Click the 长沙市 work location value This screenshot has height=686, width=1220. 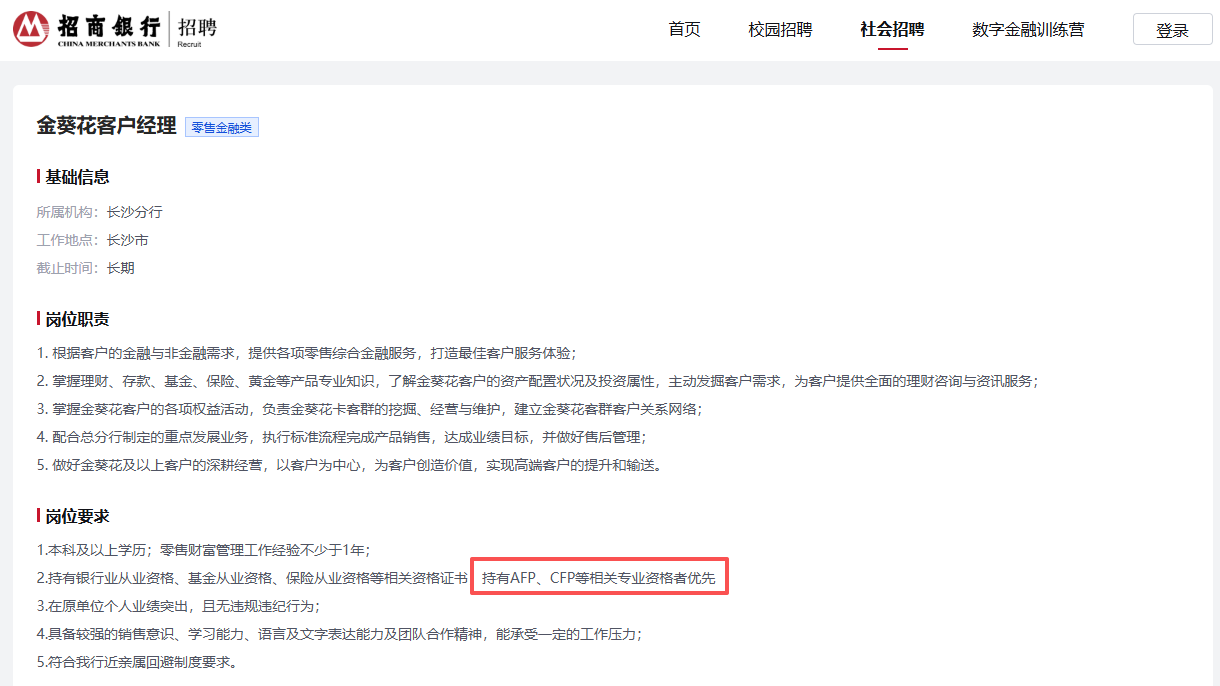tap(127, 240)
